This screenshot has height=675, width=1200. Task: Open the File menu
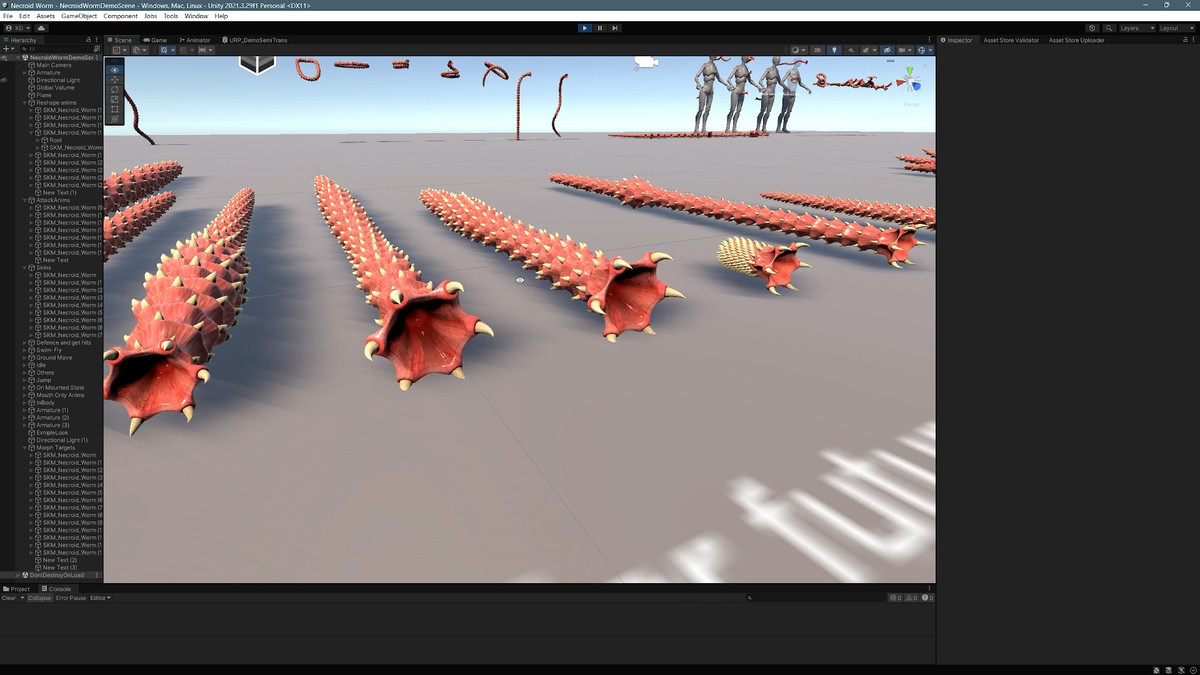pyautogui.click(x=8, y=16)
